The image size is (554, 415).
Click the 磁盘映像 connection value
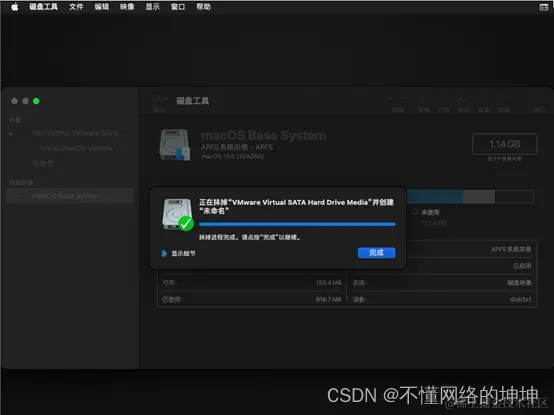tap(519, 283)
